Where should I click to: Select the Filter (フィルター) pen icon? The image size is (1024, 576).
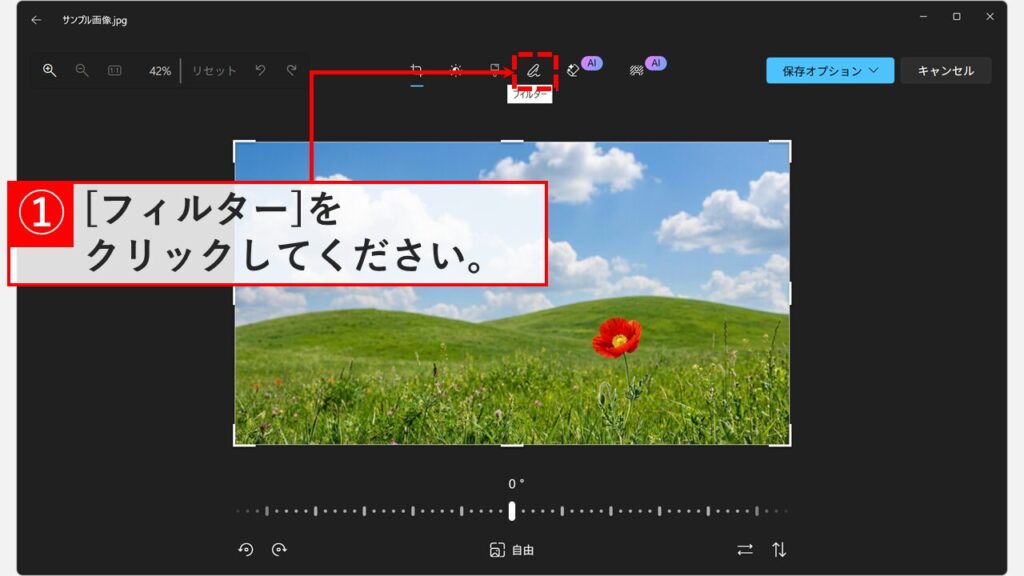pos(536,70)
